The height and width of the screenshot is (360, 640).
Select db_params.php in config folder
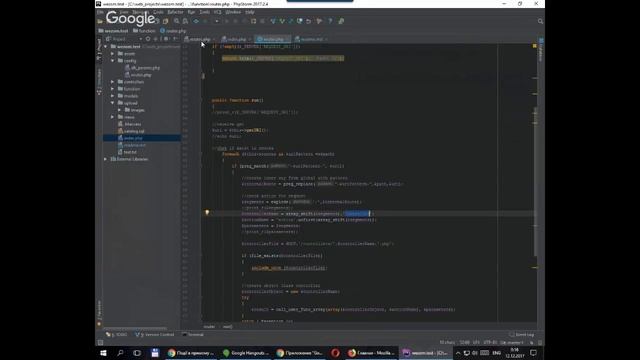click(142, 68)
